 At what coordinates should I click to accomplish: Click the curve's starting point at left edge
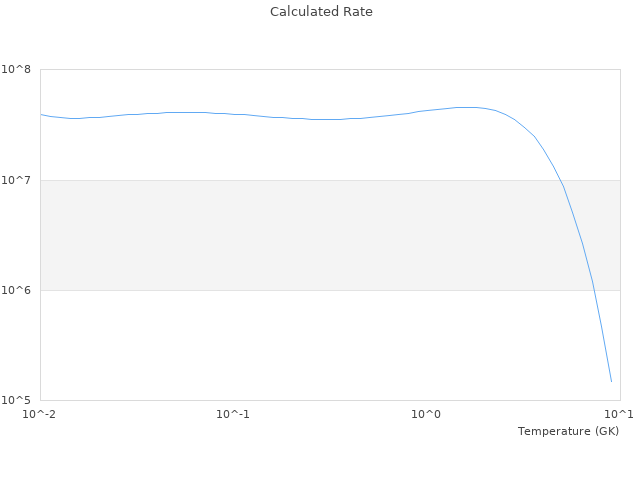point(41,114)
